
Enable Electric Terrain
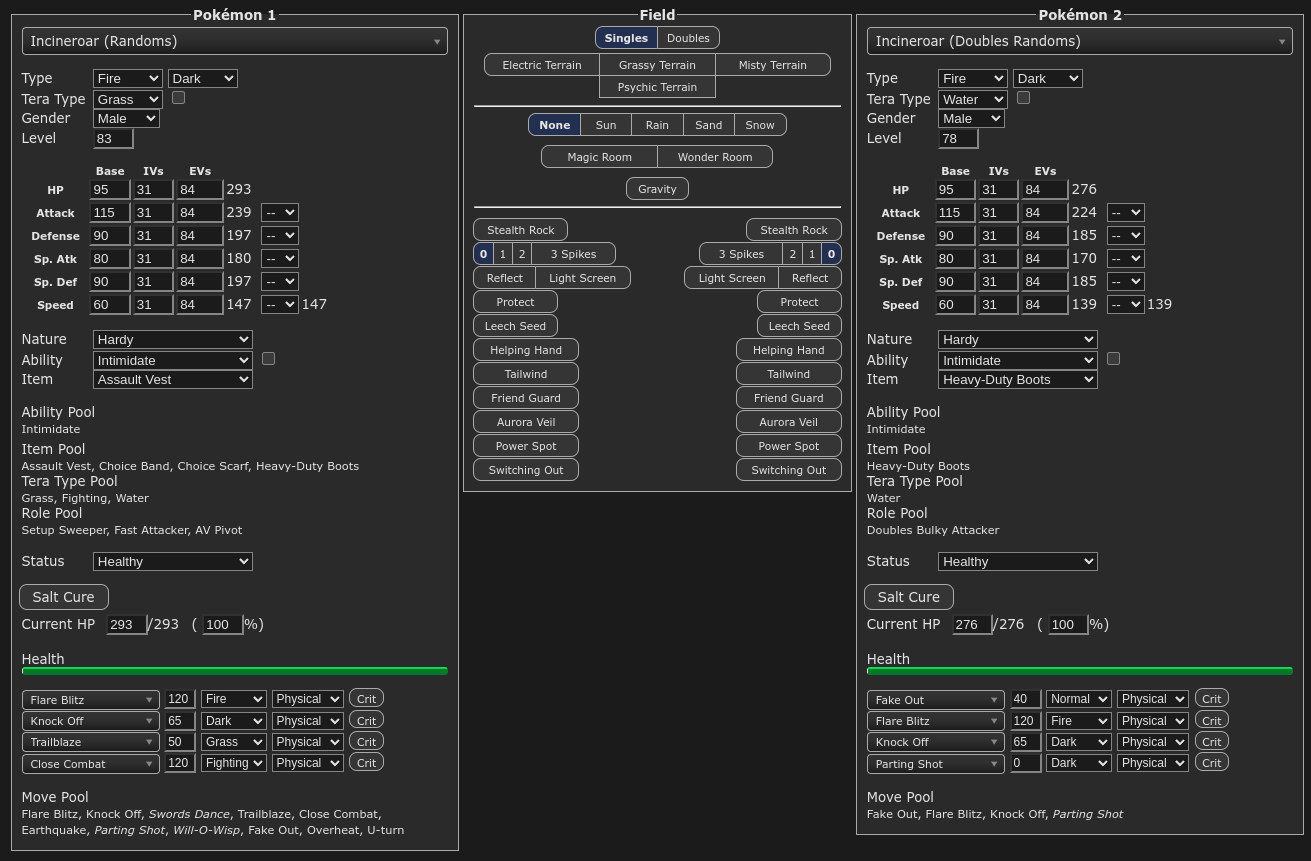coord(542,65)
